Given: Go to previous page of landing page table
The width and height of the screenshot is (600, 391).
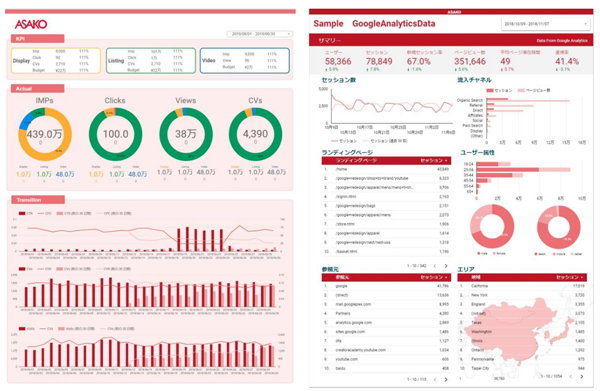Looking at the screenshot, I should 435,266.
